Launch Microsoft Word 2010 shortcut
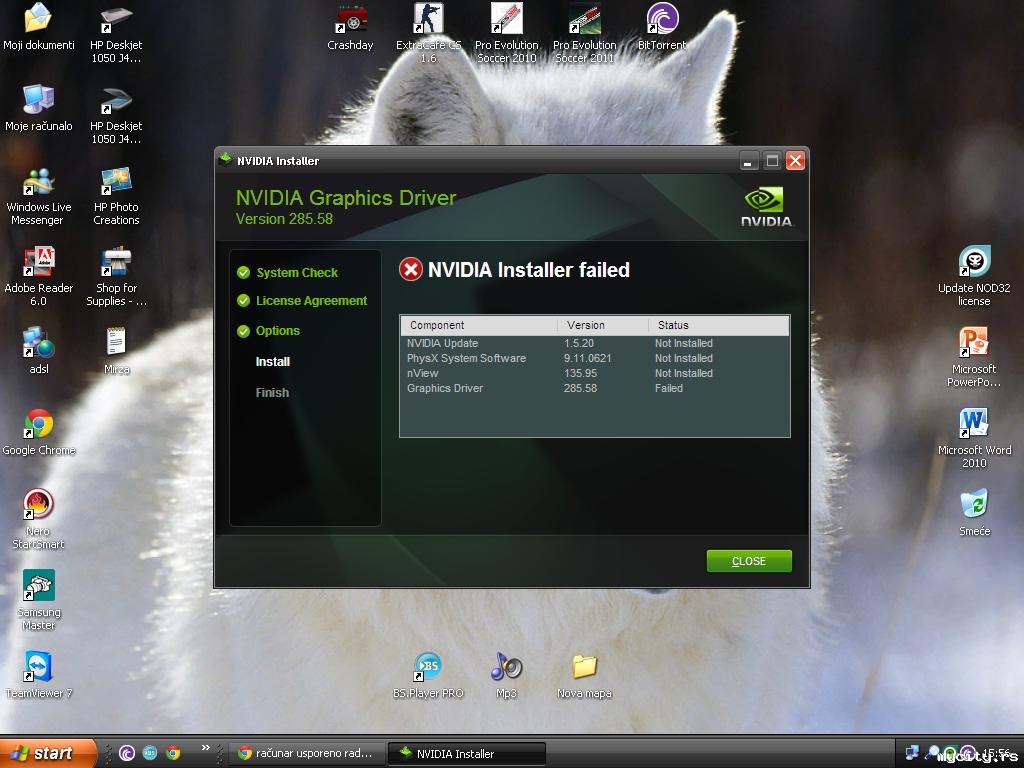This screenshot has width=1024, height=768. click(974, 438)
